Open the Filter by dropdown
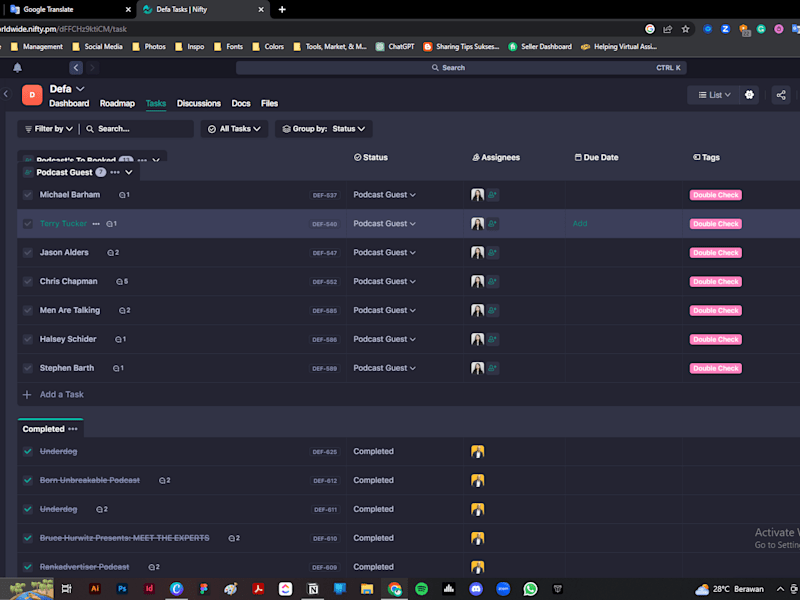The height and width of the screenshot is (600, 800). coord(49,129)
